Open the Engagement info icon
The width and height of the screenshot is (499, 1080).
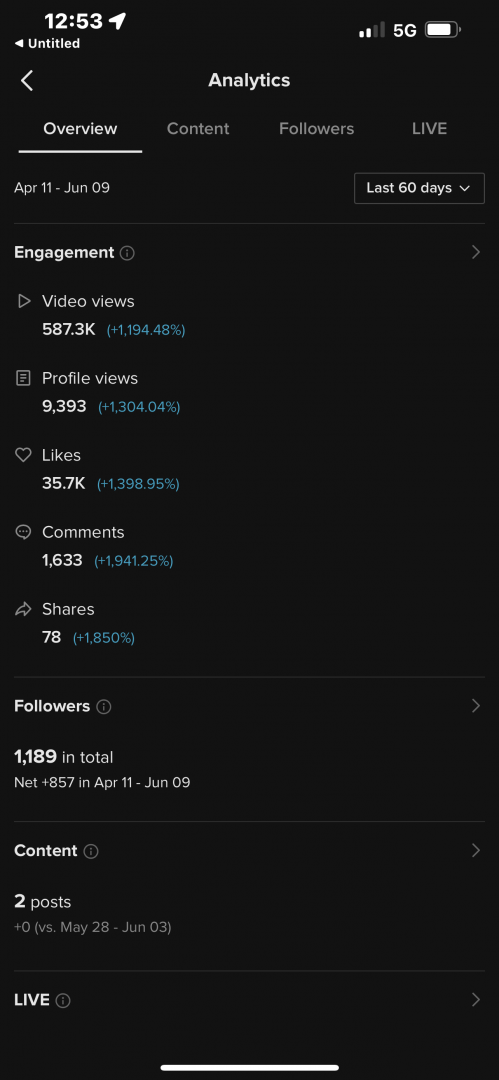click(x=127, y=253)
